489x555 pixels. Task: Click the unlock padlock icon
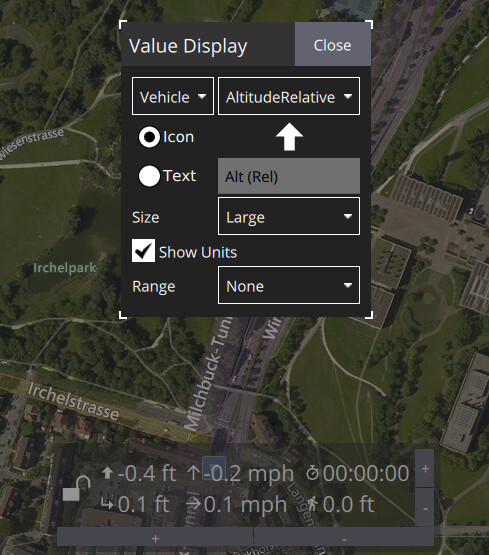pos(76,488)
